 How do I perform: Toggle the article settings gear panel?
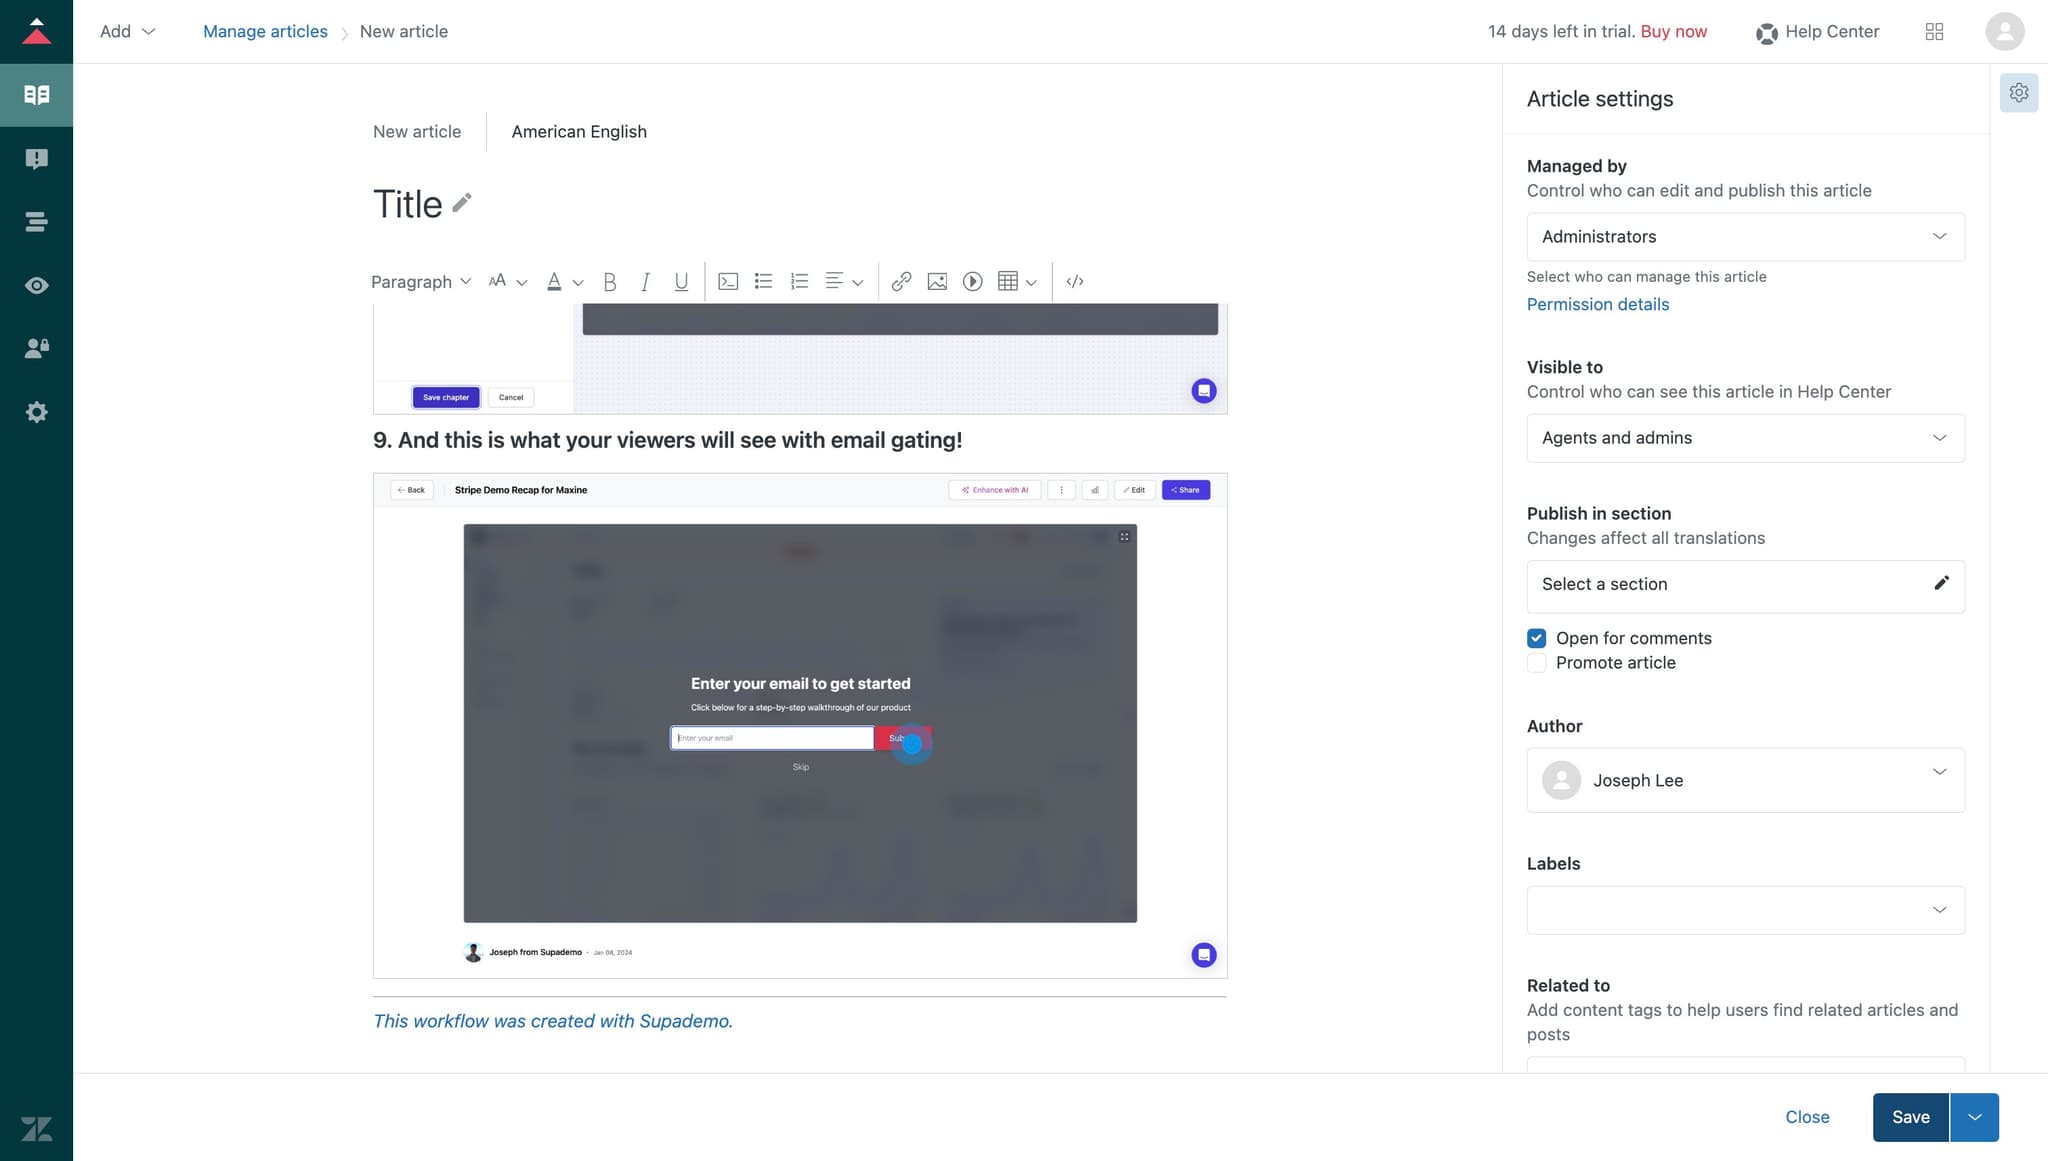click(2018, 93)
